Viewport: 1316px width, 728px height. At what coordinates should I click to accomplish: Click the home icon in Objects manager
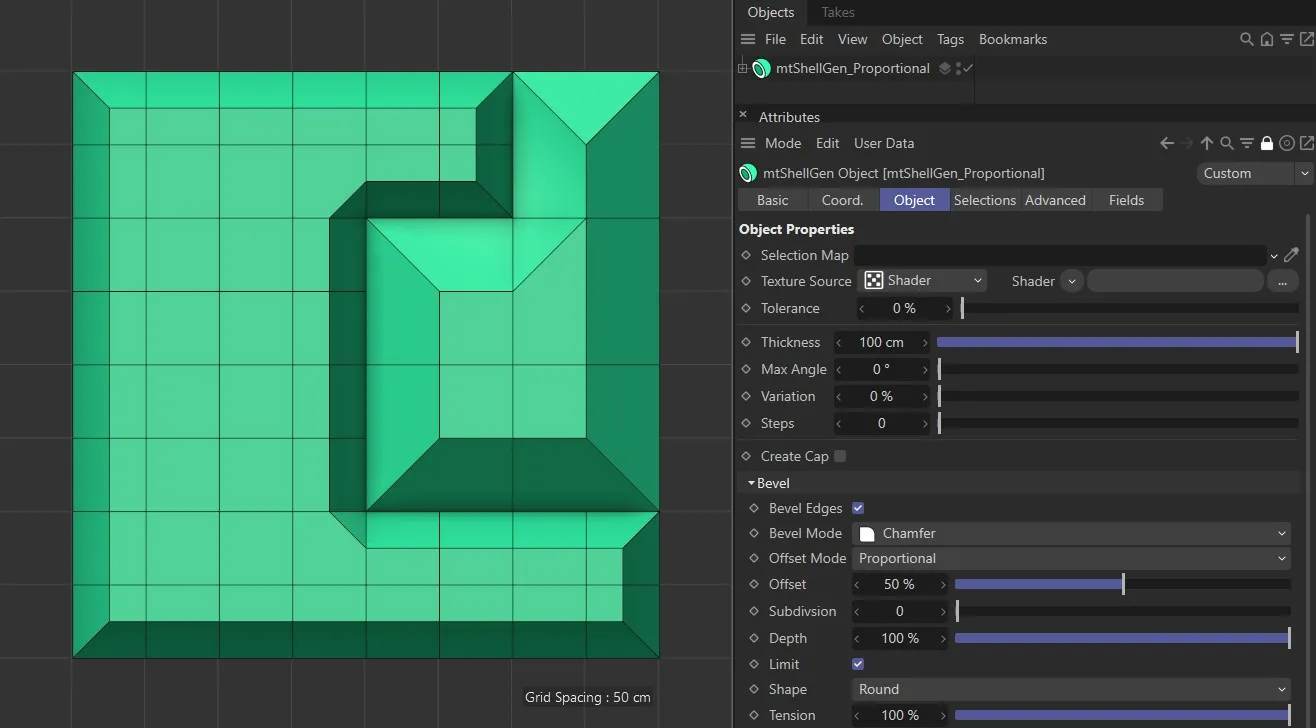click(x=1266, y=39)
